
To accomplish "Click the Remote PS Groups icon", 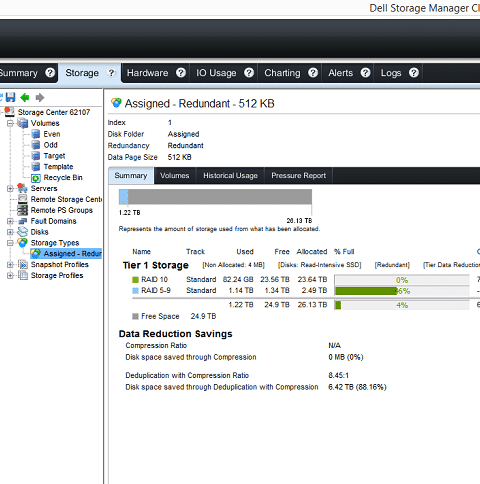I will point(22,210).
